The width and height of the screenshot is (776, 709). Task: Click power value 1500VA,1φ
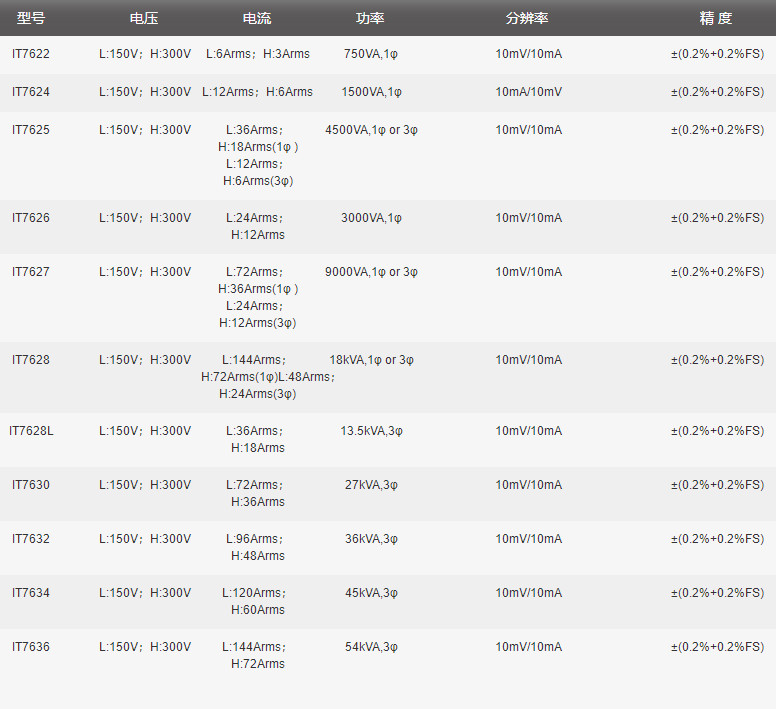[x=371, y=92]
